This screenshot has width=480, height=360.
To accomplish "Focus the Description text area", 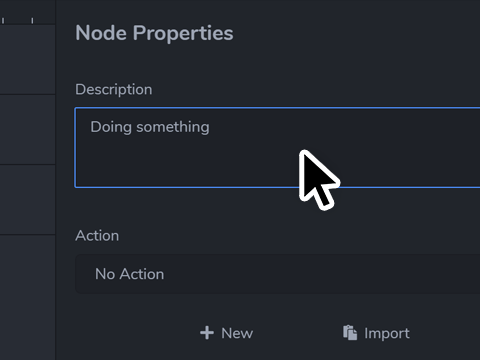I will (x=278, y=148).
